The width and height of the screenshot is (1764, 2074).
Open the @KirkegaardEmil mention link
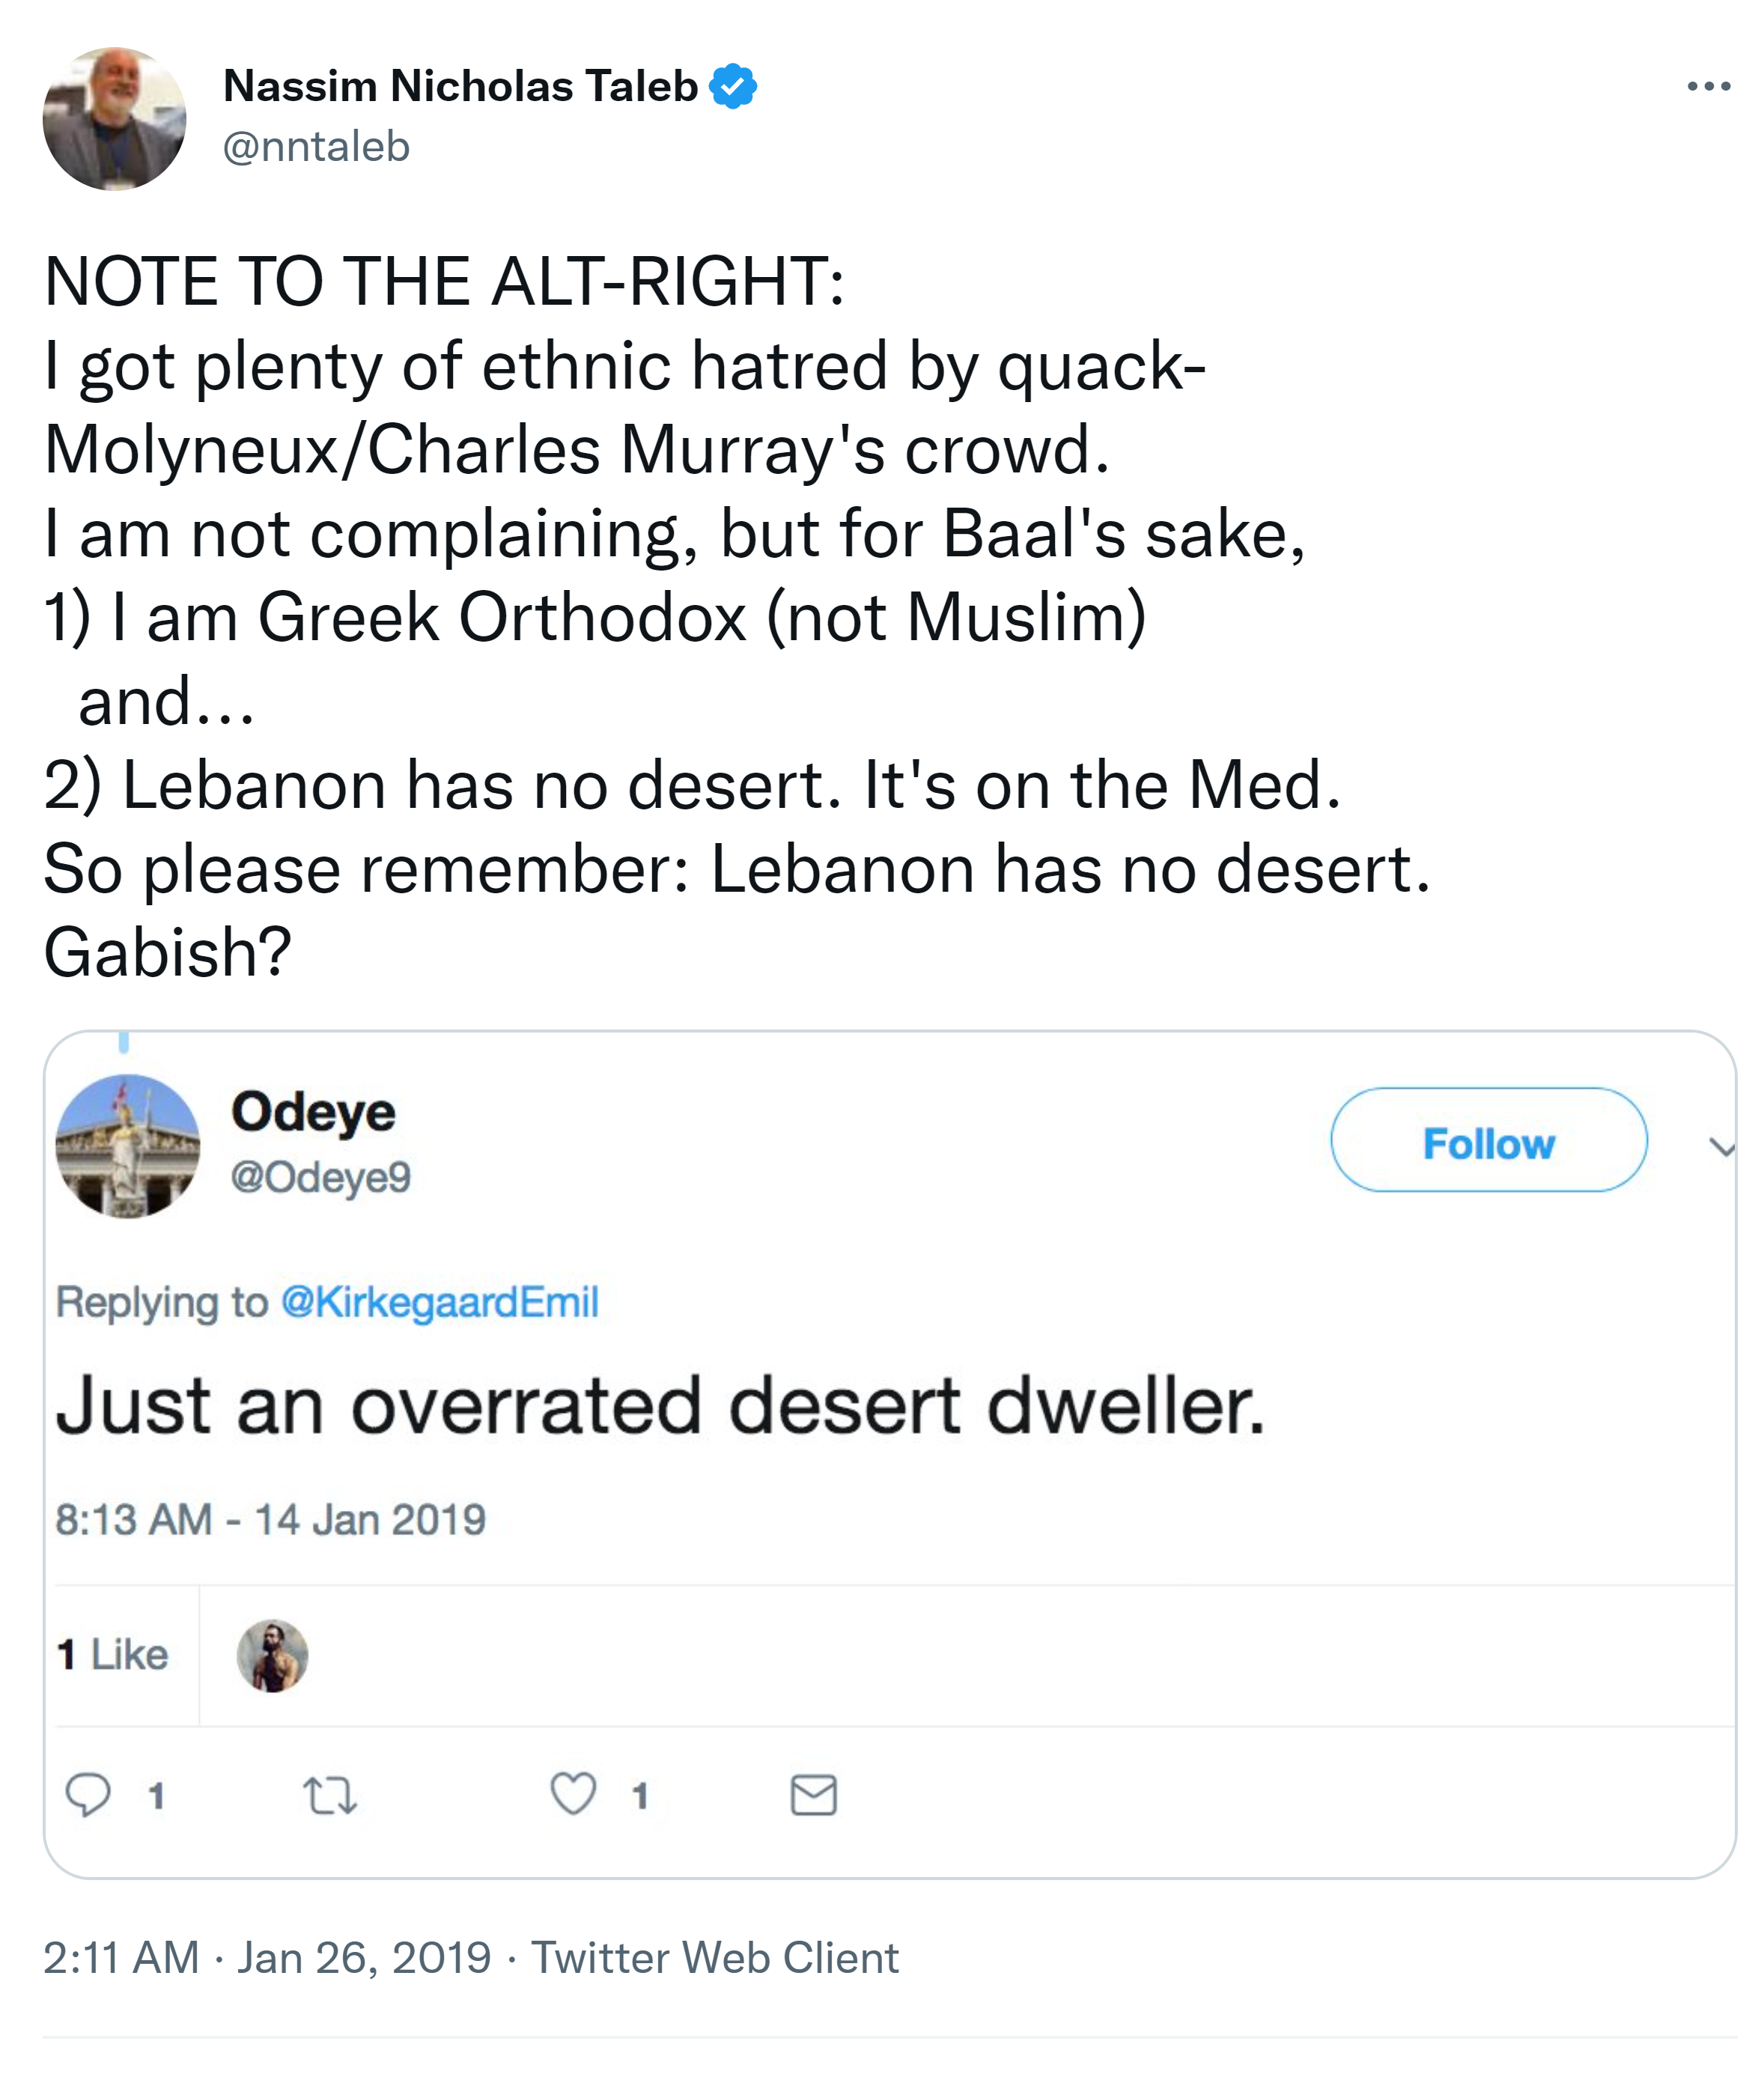(440, 1302)
